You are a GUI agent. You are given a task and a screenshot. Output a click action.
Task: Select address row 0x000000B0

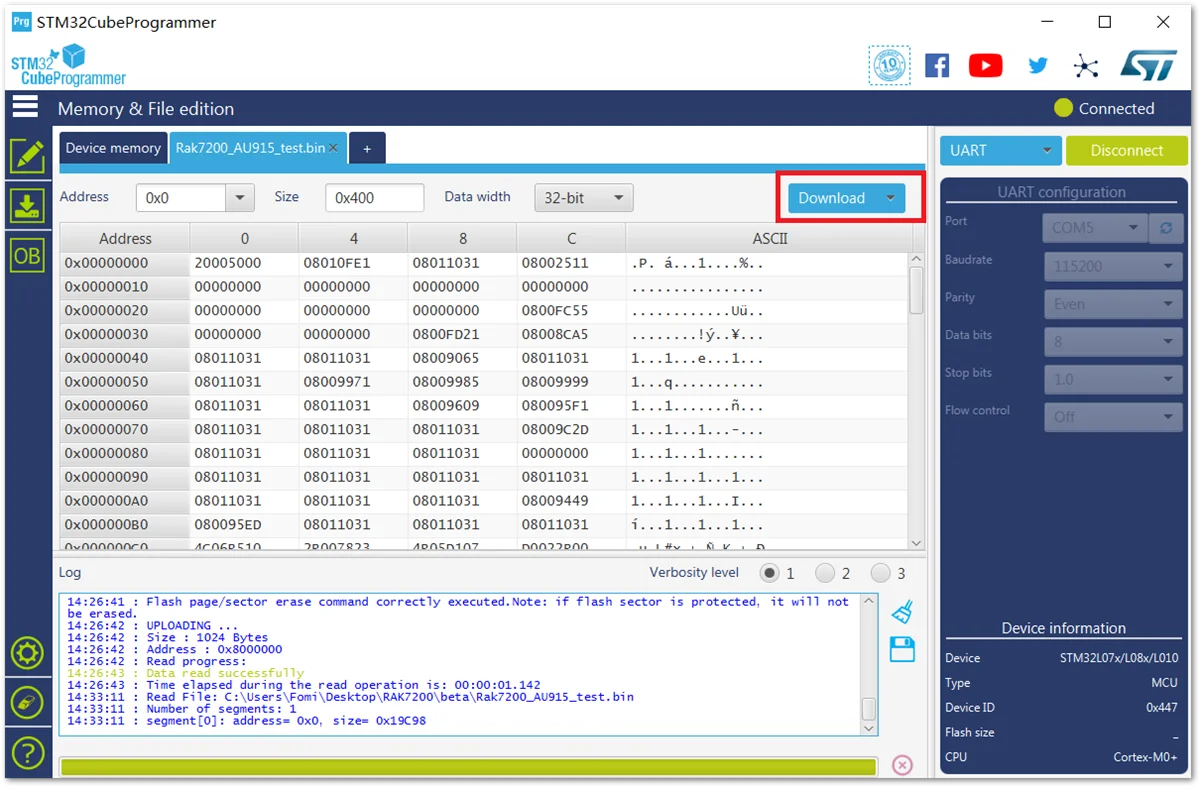[x=125, y=525]
